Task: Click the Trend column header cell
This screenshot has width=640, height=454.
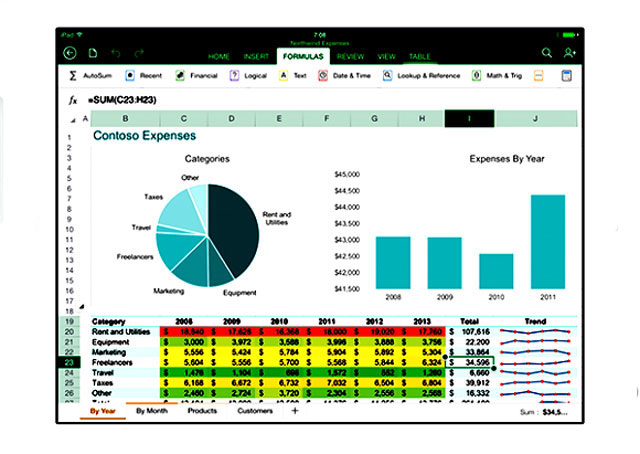Action: [x=535, y=321]
